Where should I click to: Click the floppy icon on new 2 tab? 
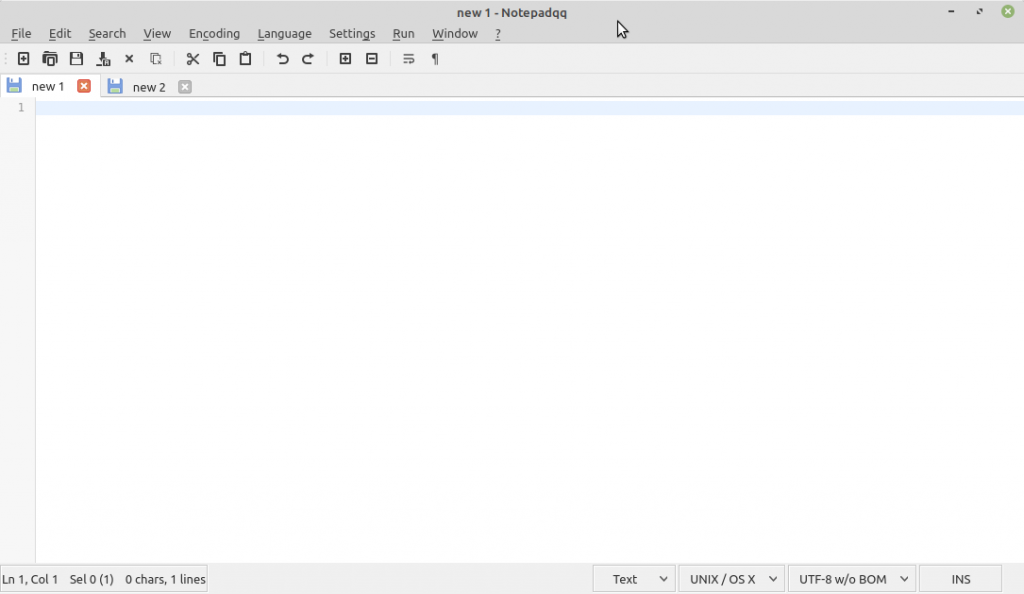115,86
